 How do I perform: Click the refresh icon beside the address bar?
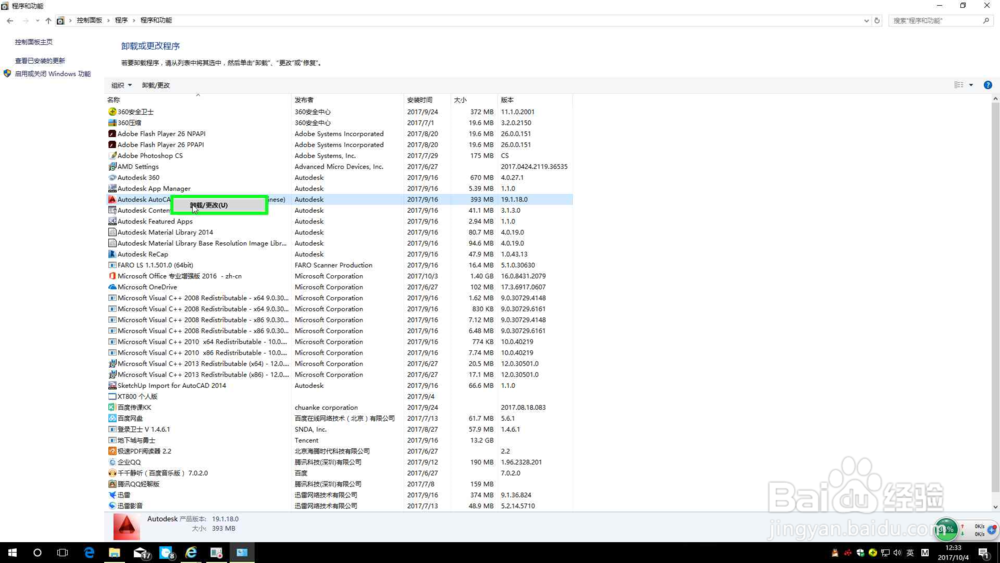[x=877, y=20]
